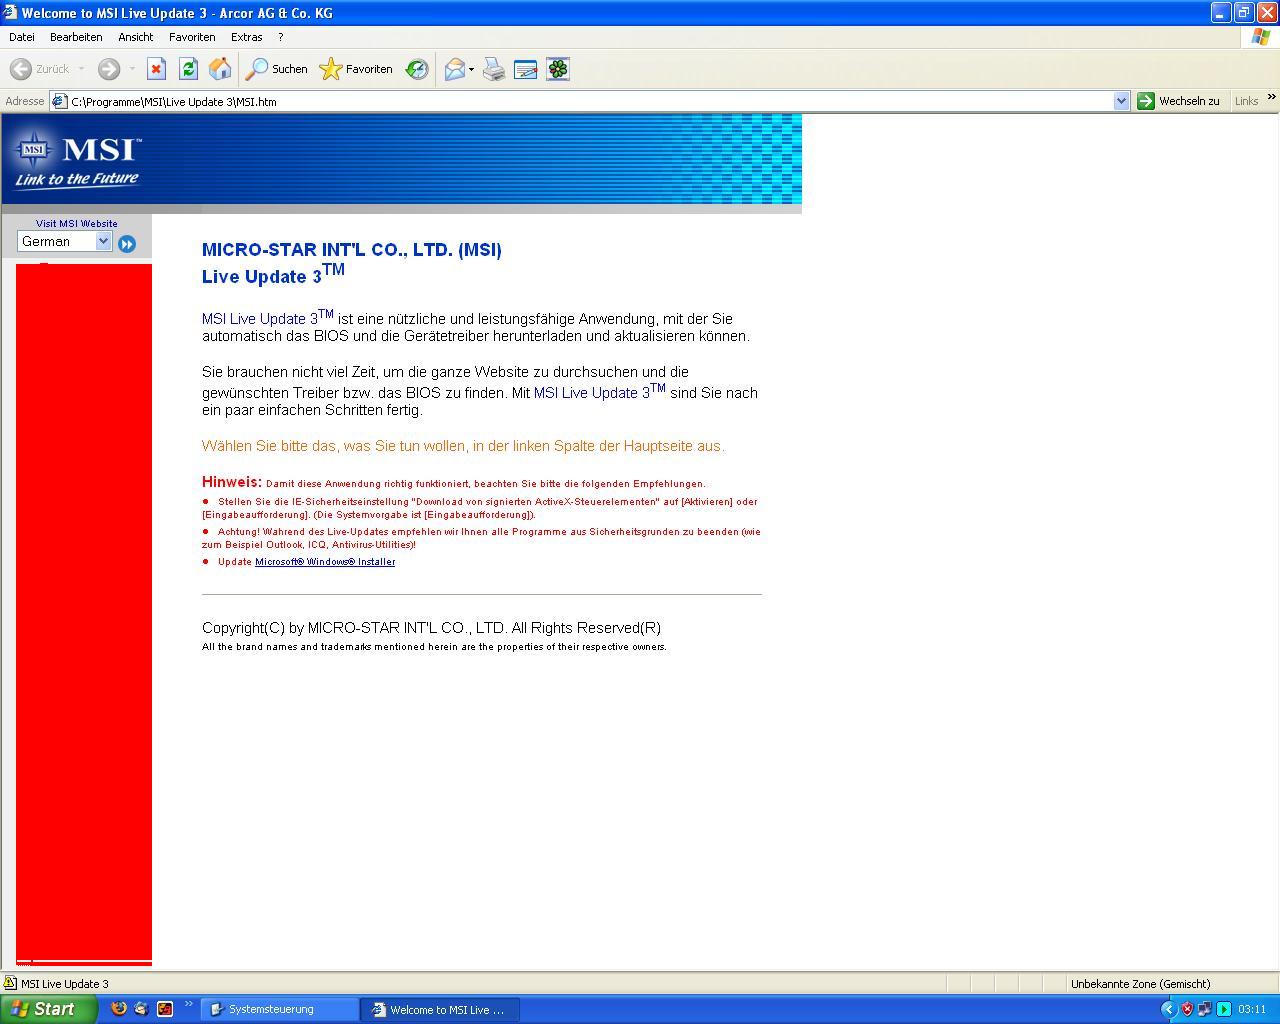The image size is (1280, 1024).
Task: Switch to Systemsteuerung taskbar window
Action: pyautogui.click(x=280, y=1009)
